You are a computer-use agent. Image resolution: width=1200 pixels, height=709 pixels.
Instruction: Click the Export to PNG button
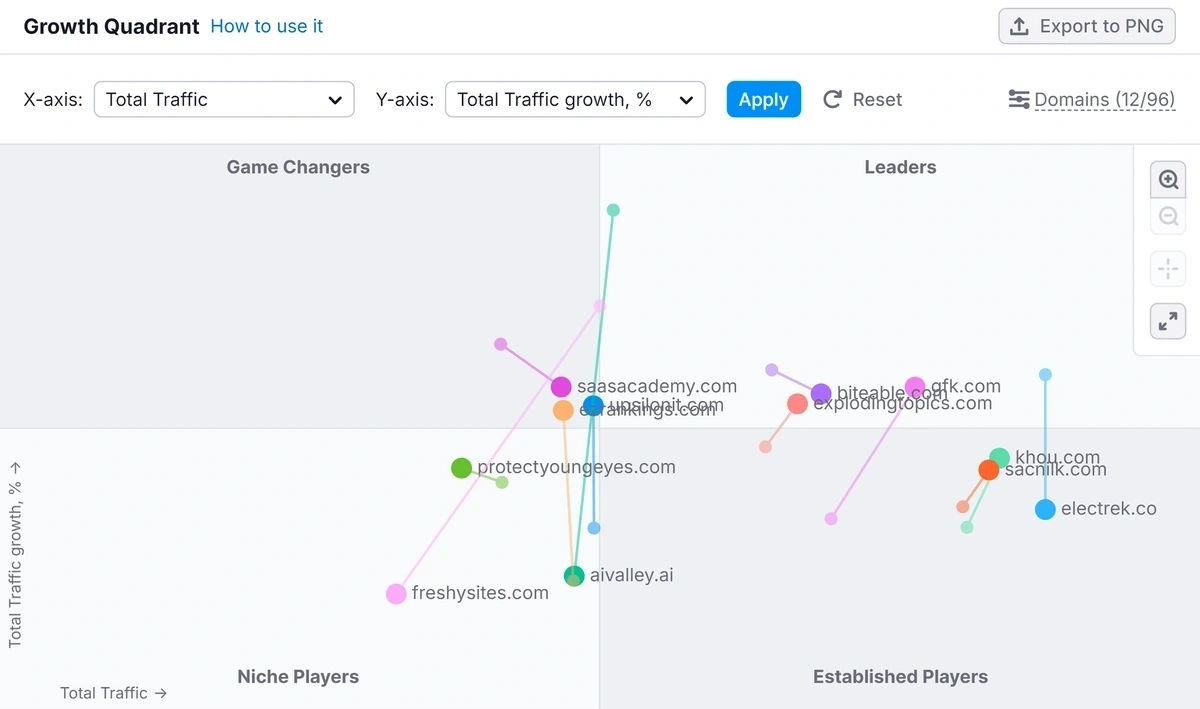(1087, 27)
